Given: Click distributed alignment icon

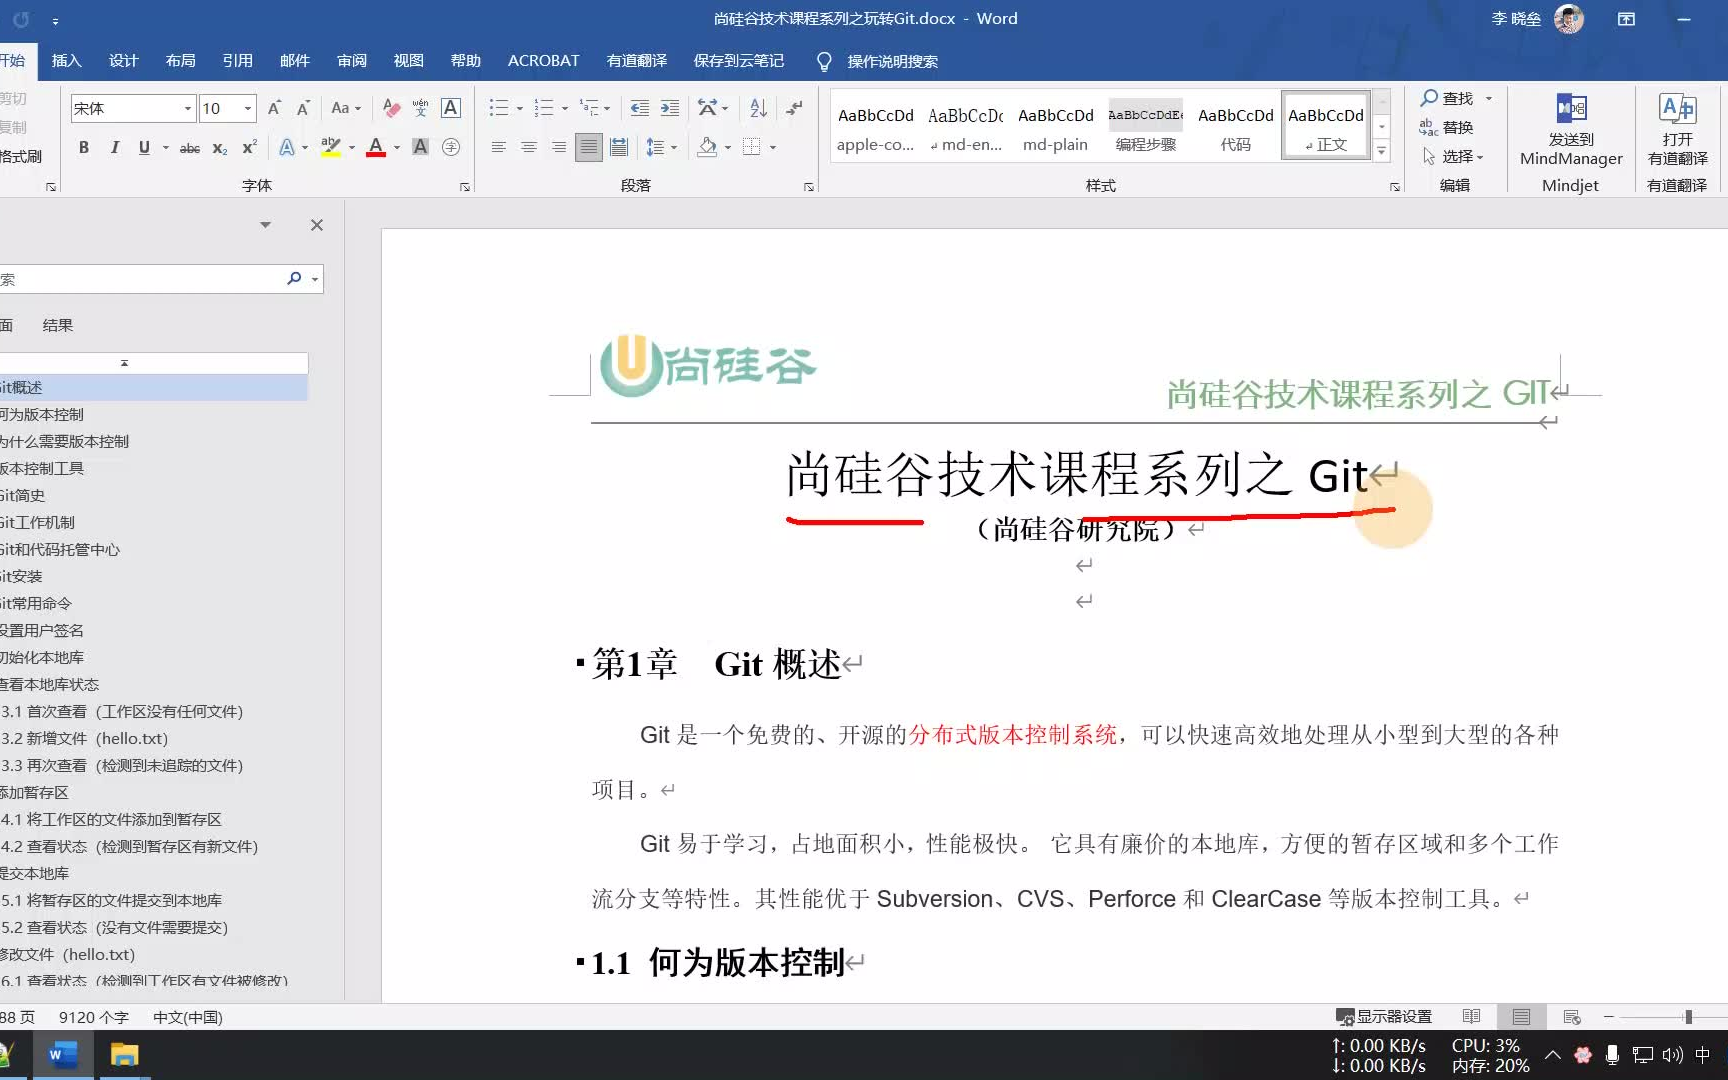Looking at the screenshot, I should click(x=619, y=147).
